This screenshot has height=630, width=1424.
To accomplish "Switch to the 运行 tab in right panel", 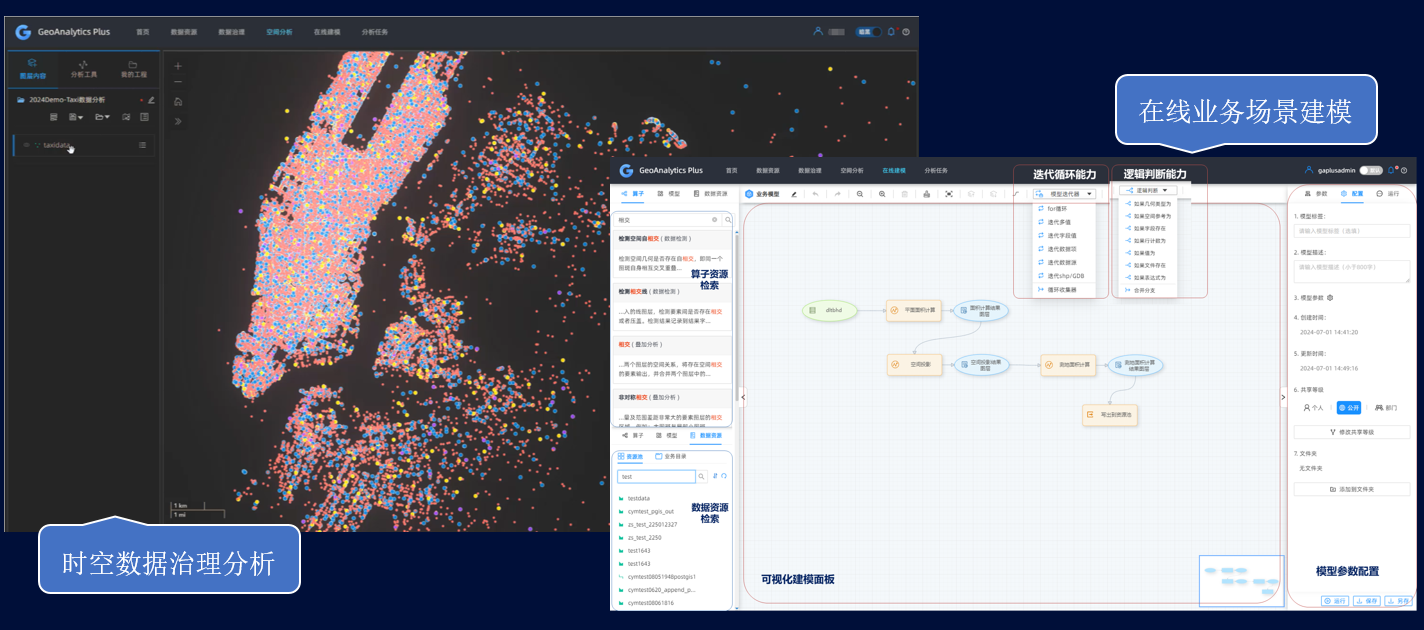I will [1388, 194].
